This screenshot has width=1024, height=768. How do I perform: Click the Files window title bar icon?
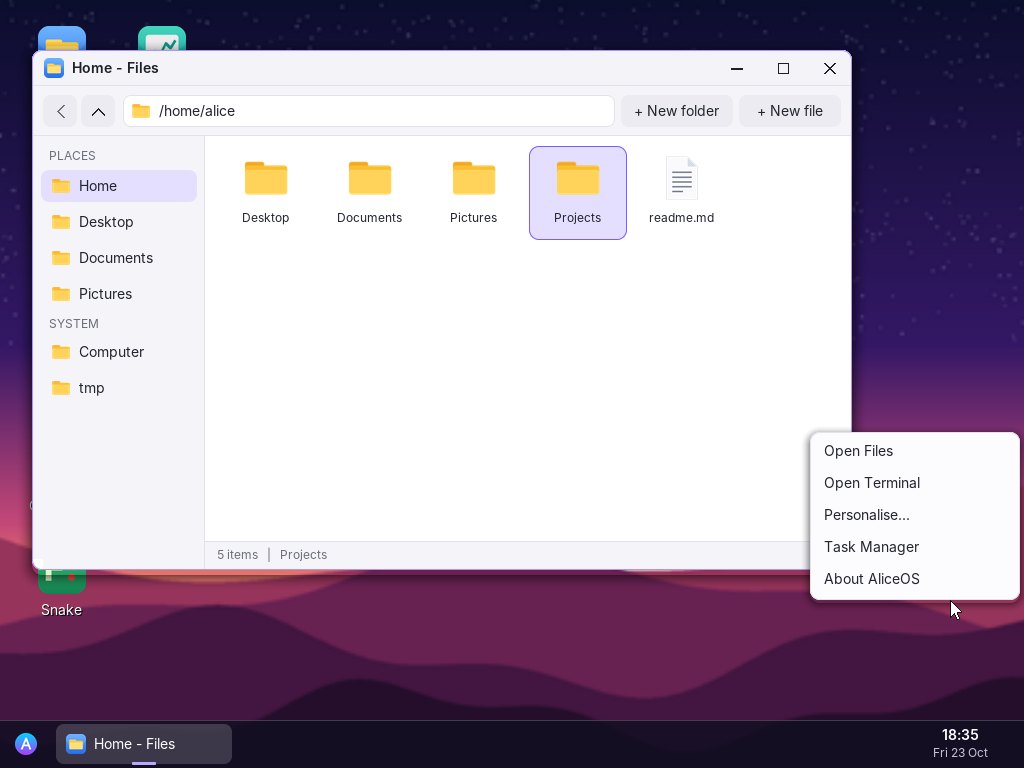[x=54, y=68]
